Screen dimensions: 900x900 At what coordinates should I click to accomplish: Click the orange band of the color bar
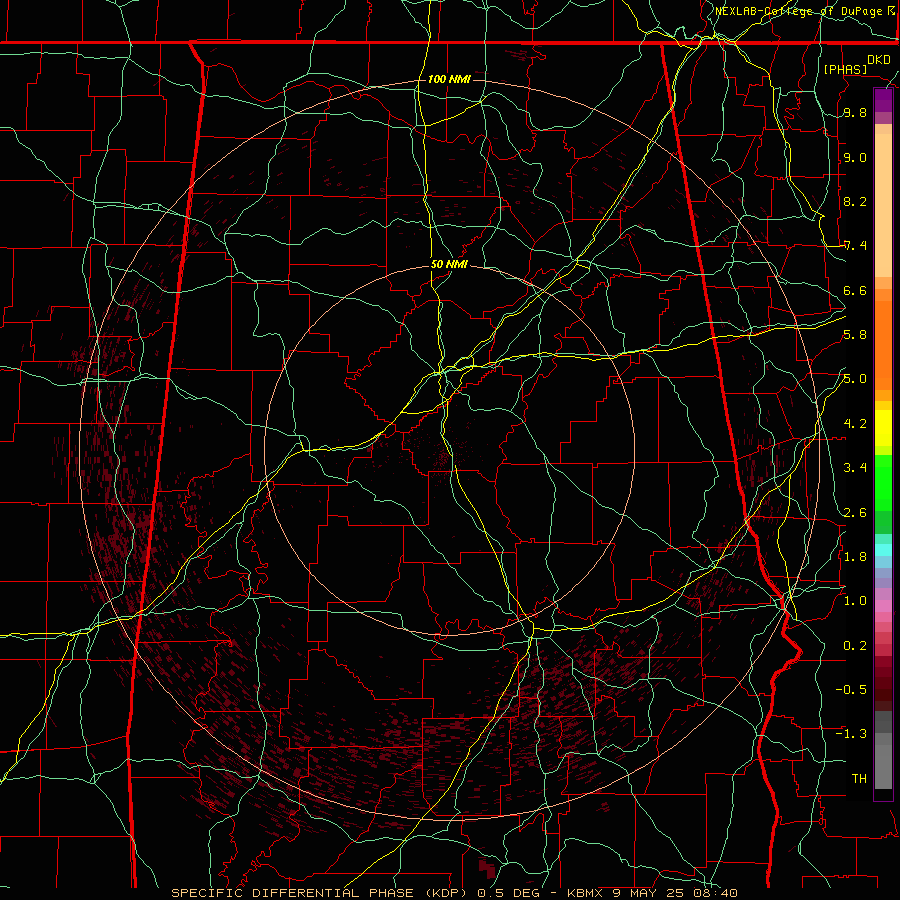[883, 344]
